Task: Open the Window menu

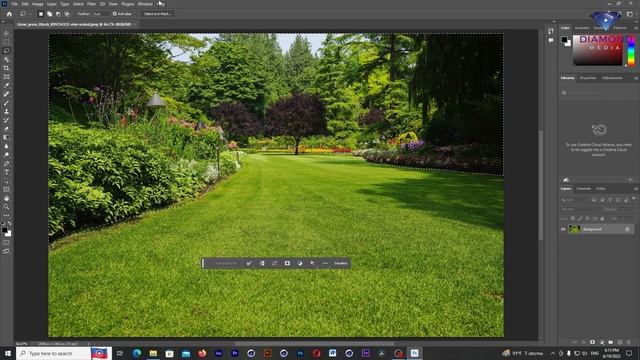Action: coord(145,4)
